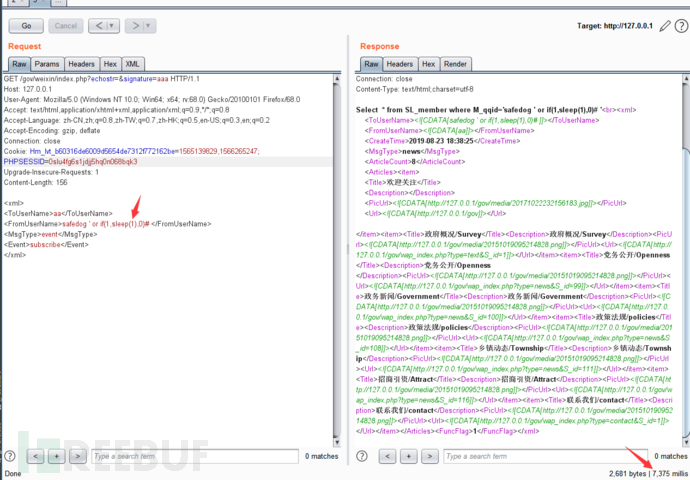690x480 pixels.
Task: Open the Response Render tab
Action: [455, 64]
